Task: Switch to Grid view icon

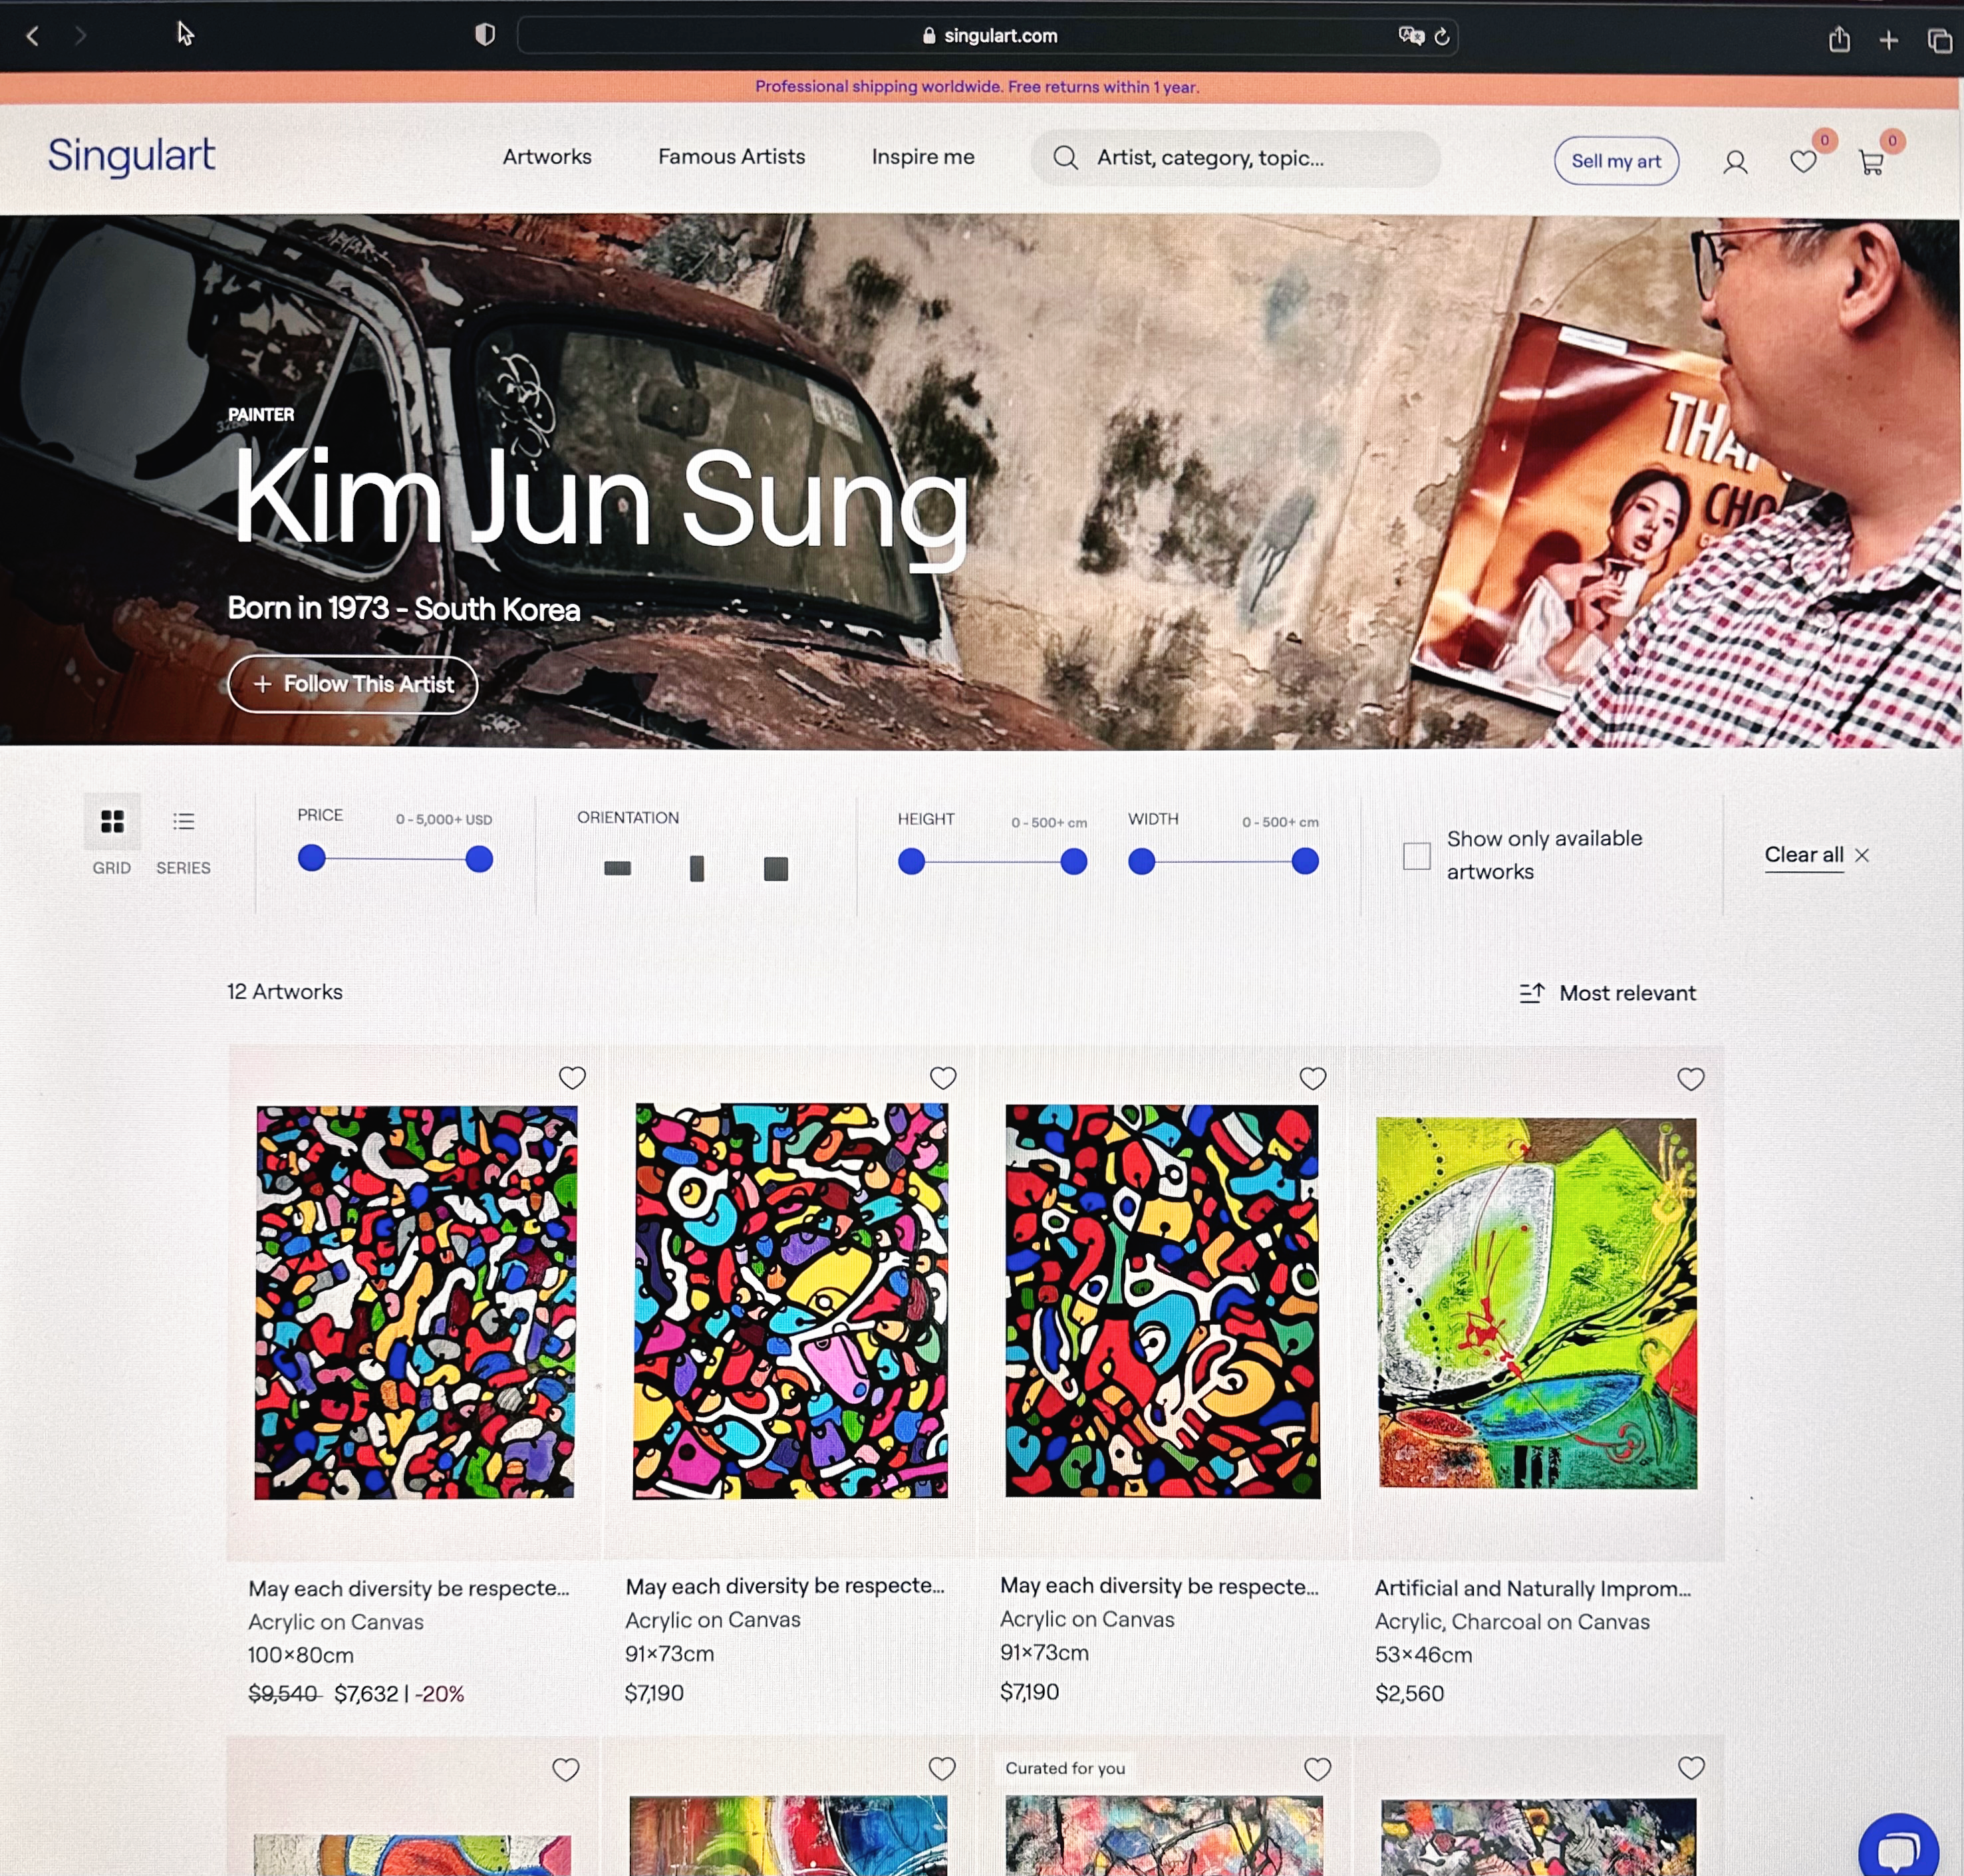Action: [x=112, y=822]
